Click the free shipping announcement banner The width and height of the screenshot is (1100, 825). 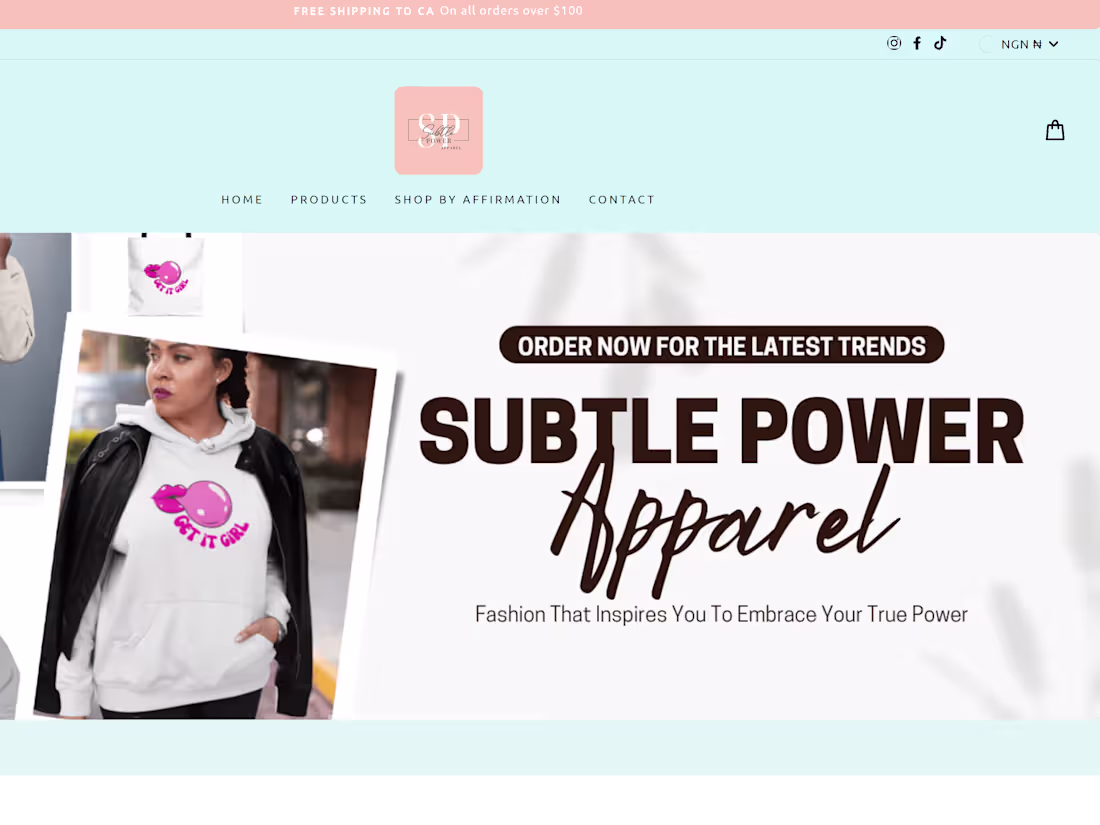pos(438,11)
